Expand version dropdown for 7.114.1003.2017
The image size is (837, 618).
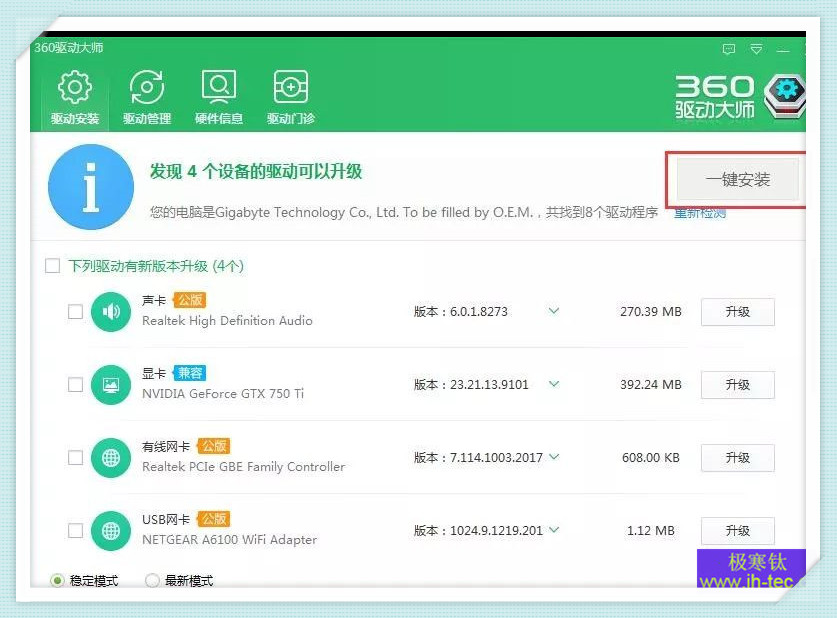[x=554, y=456]
